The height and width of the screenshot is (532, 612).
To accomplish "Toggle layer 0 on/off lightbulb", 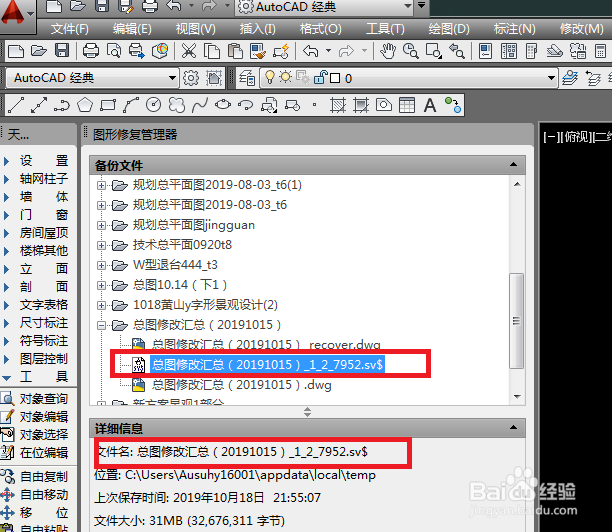I will (x=270, y=77).
